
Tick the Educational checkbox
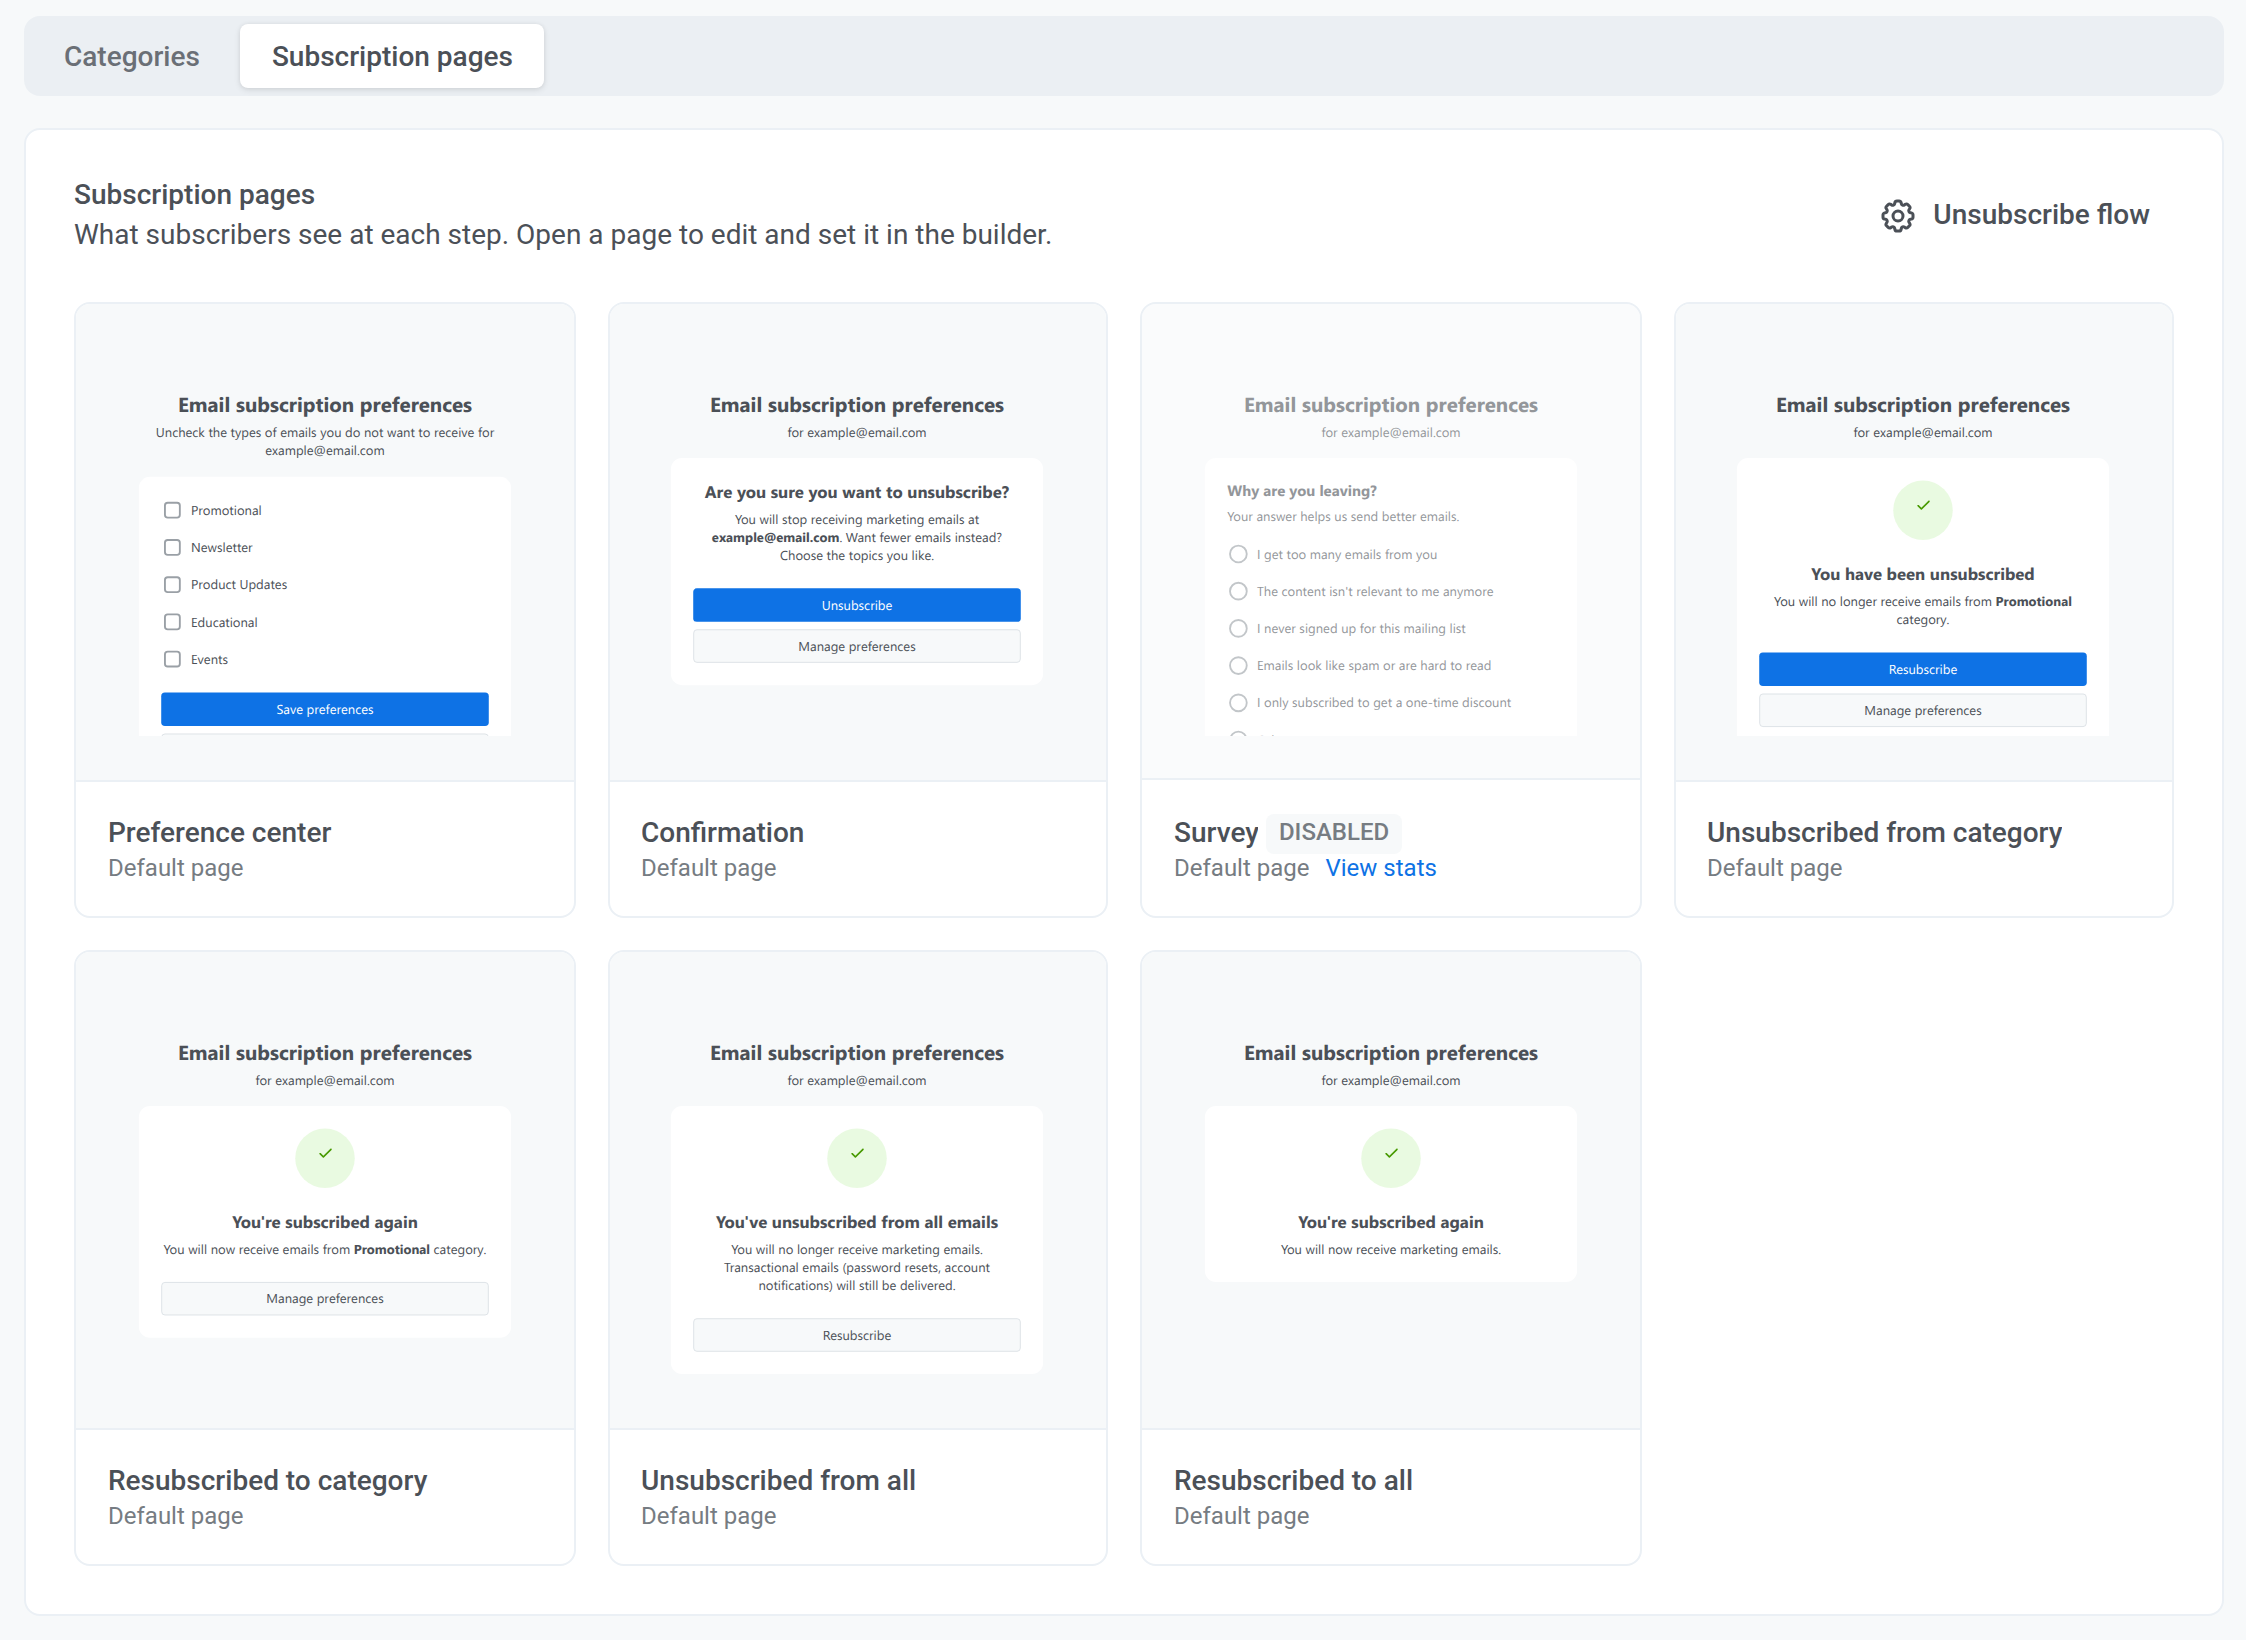tap(172, 622)
